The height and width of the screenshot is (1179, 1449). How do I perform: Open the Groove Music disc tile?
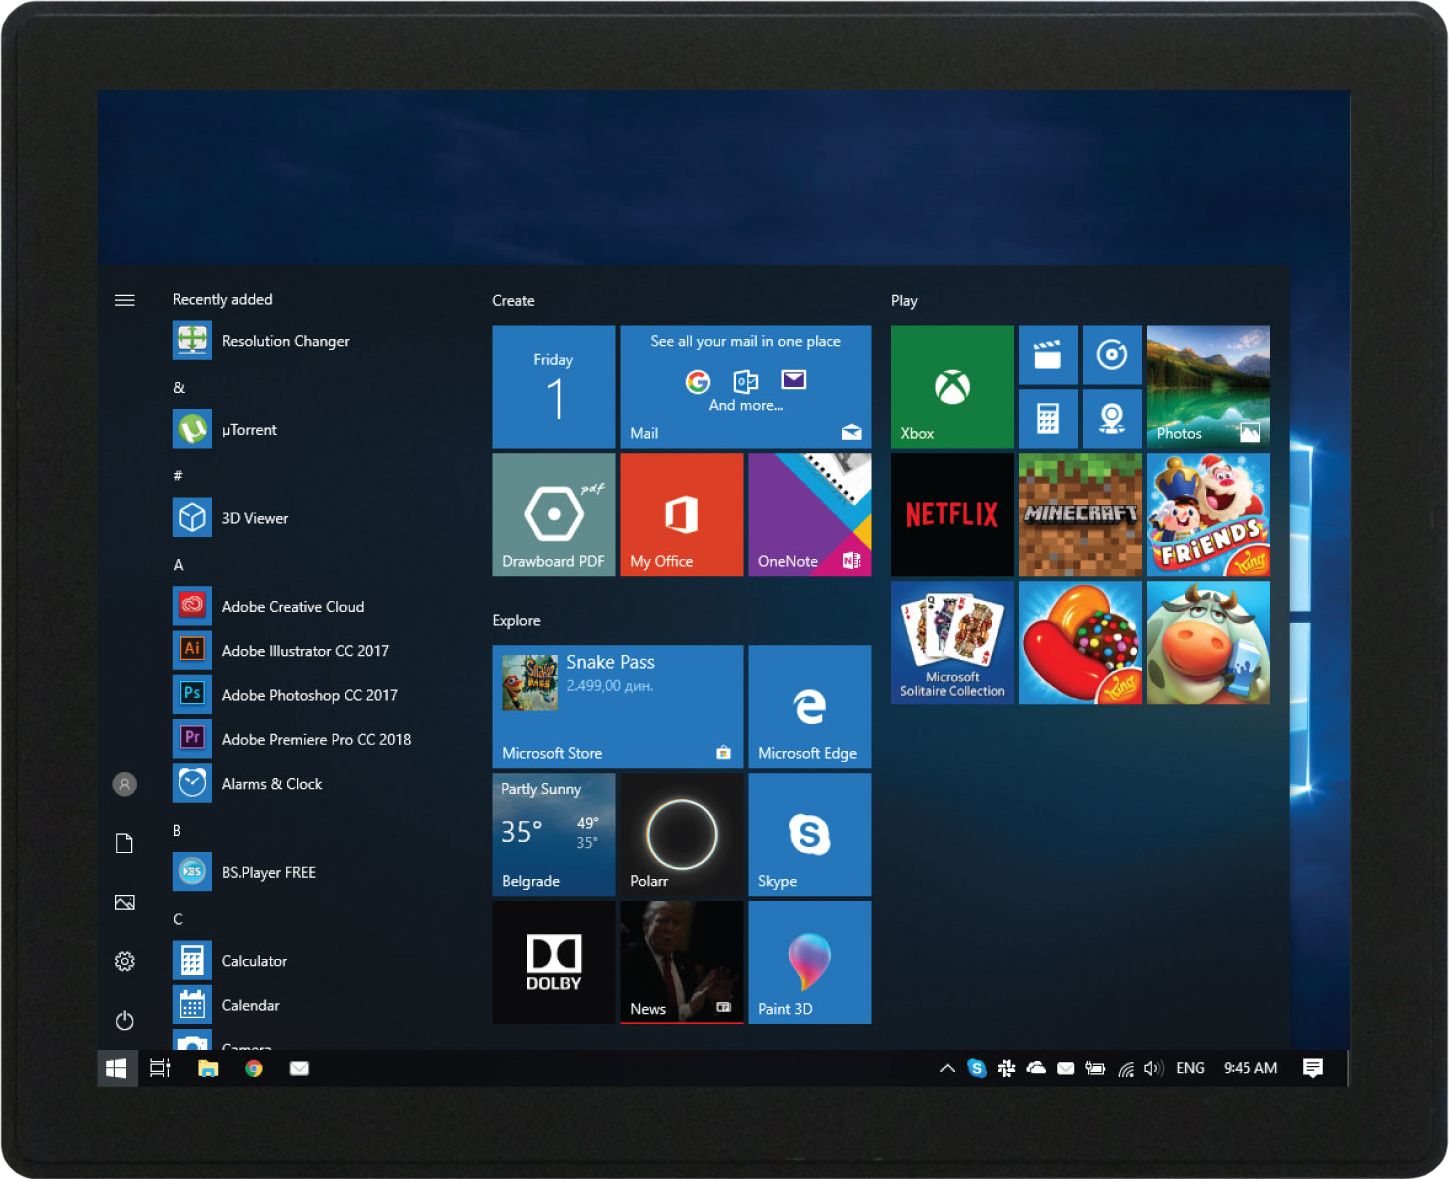tap(1112, 355)
